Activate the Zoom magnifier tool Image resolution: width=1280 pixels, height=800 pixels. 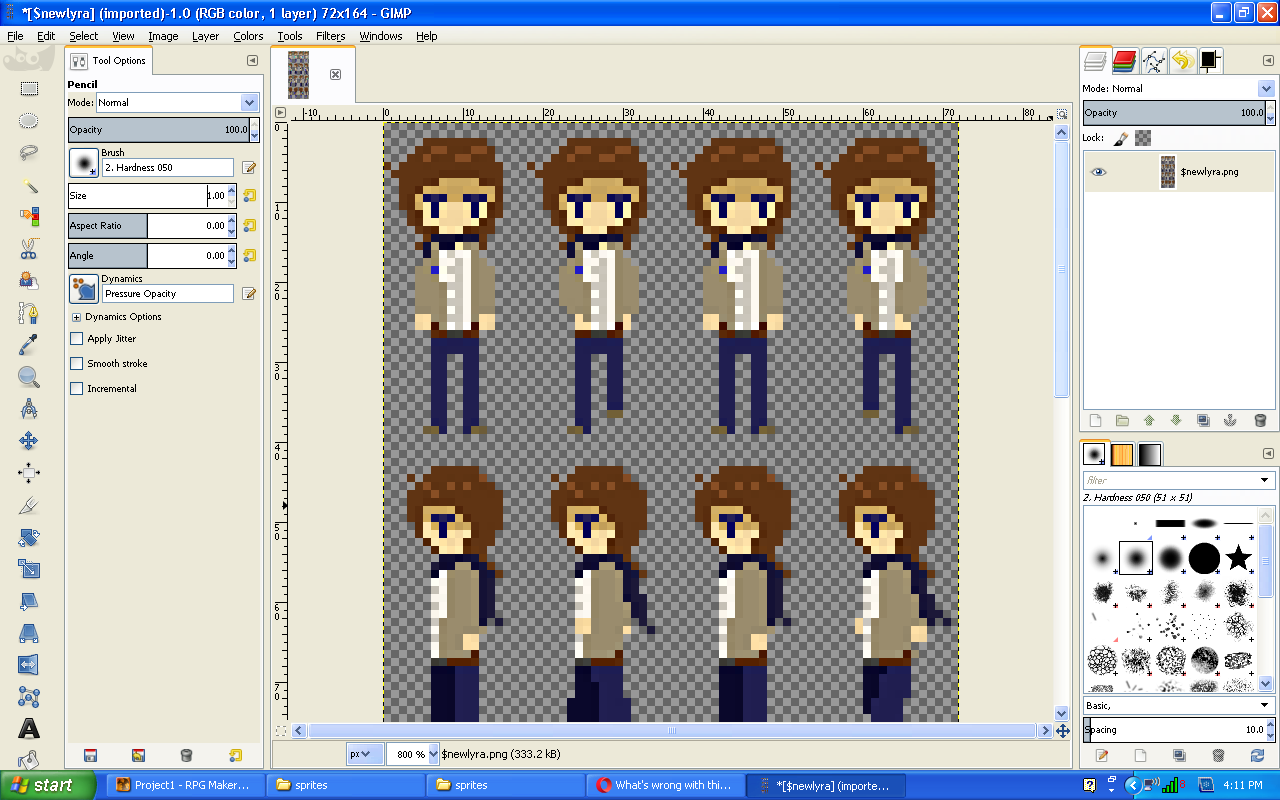pyautogui.click(x=29, y=377)
